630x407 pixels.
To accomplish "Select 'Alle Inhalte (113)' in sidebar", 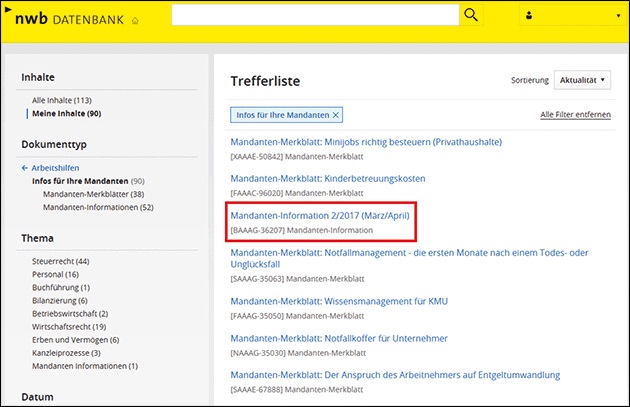I will [x=62, y=100].
